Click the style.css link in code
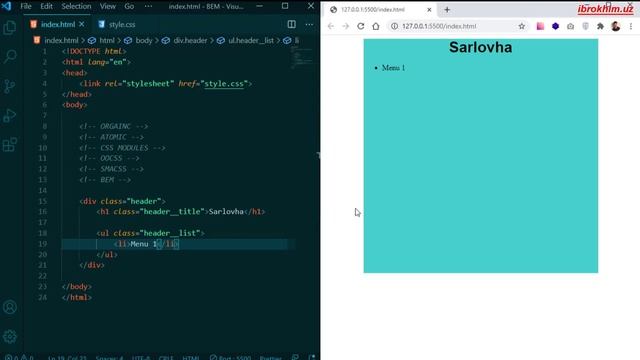Image resolution: width=640 pixels, height=360 pixels. (224, 84)
